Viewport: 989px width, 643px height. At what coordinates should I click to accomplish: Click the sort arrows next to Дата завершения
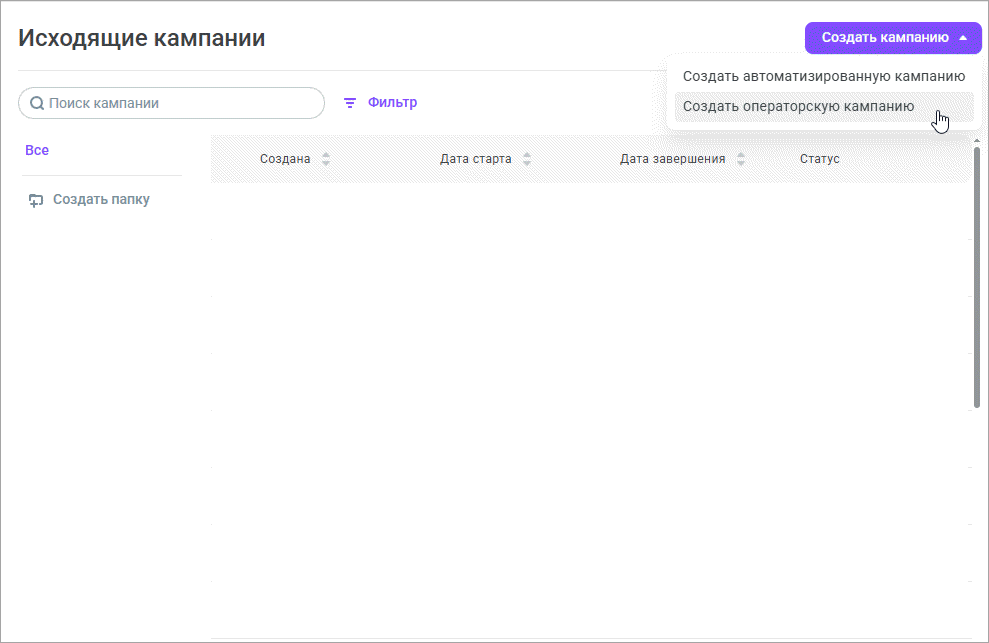point(741,159)
